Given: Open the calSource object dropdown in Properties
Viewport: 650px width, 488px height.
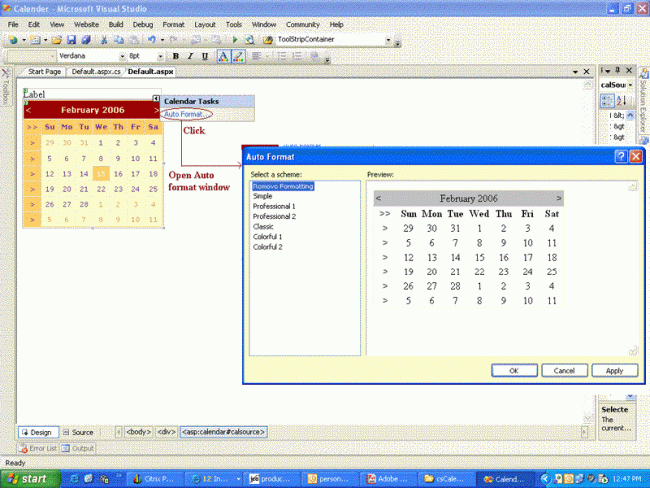Looking at the screenshot, I should coord(631,85).
